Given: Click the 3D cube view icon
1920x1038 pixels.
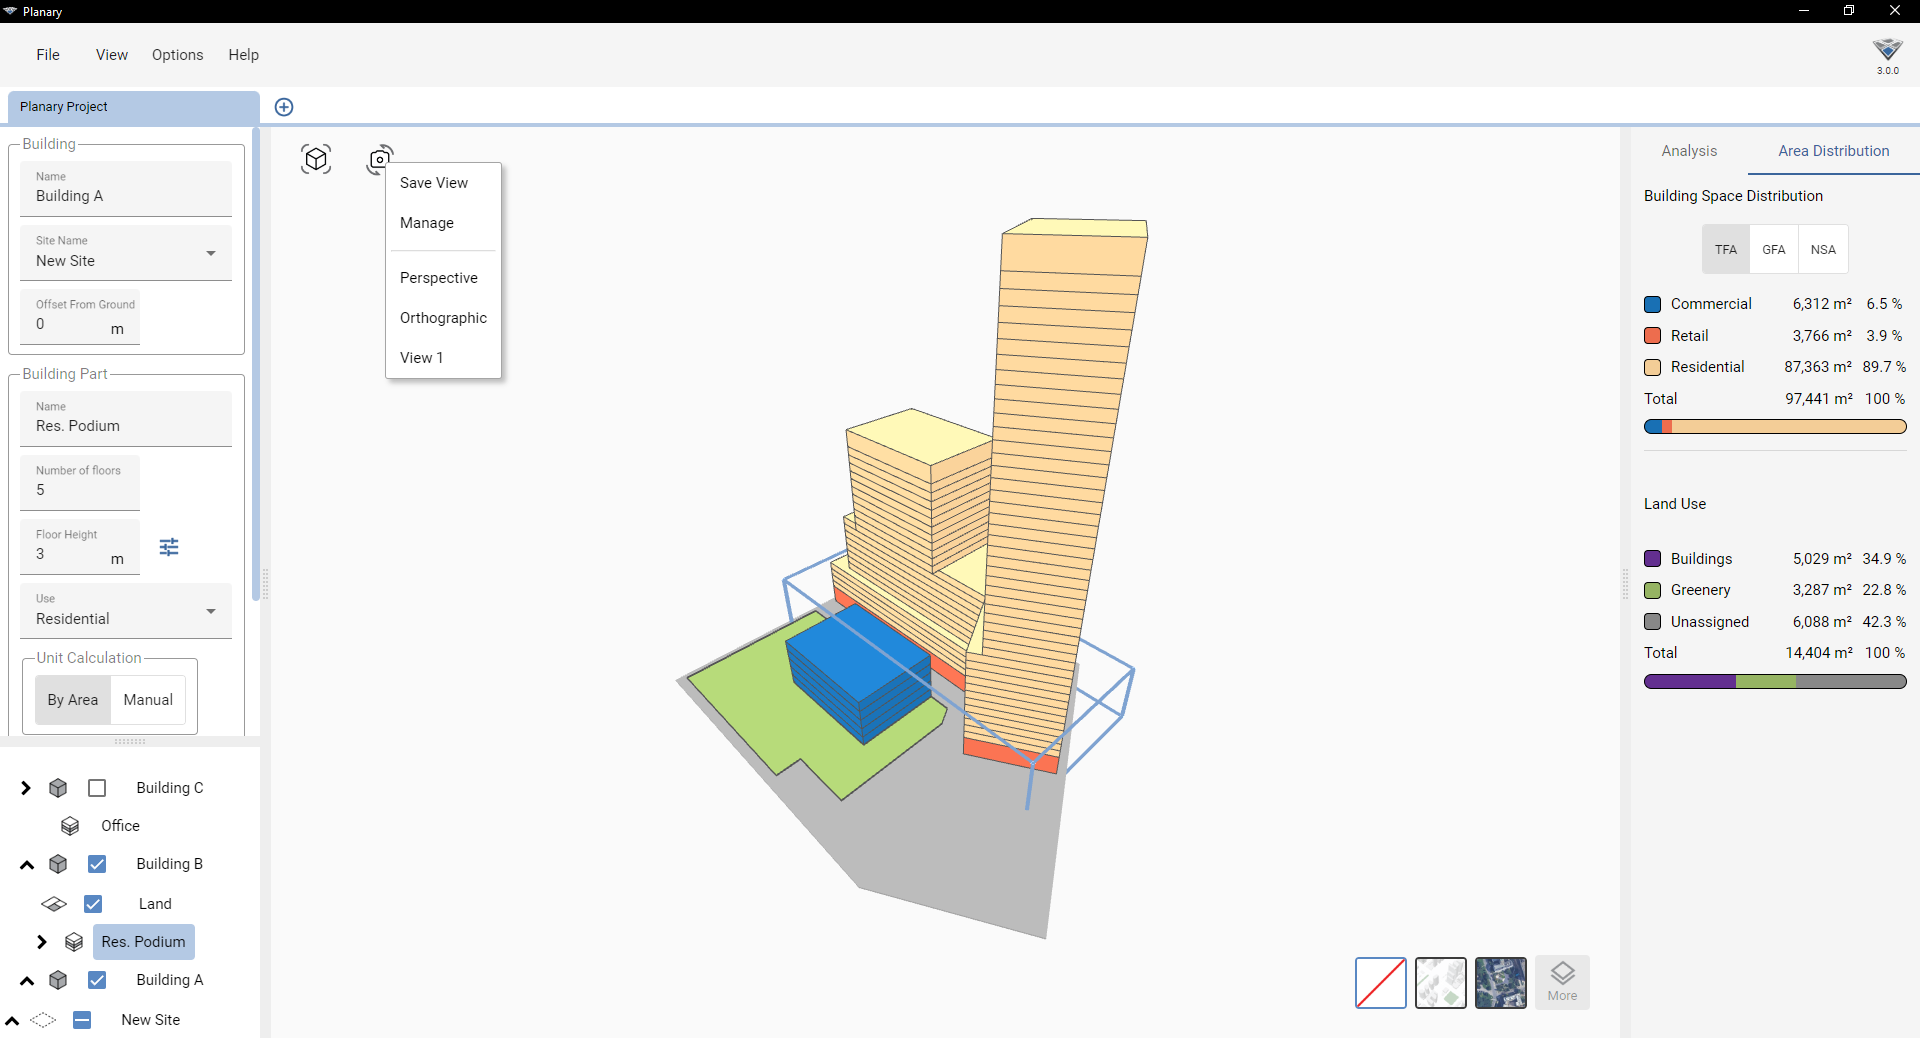Looking at the screenshot, I should click(316, 159).
